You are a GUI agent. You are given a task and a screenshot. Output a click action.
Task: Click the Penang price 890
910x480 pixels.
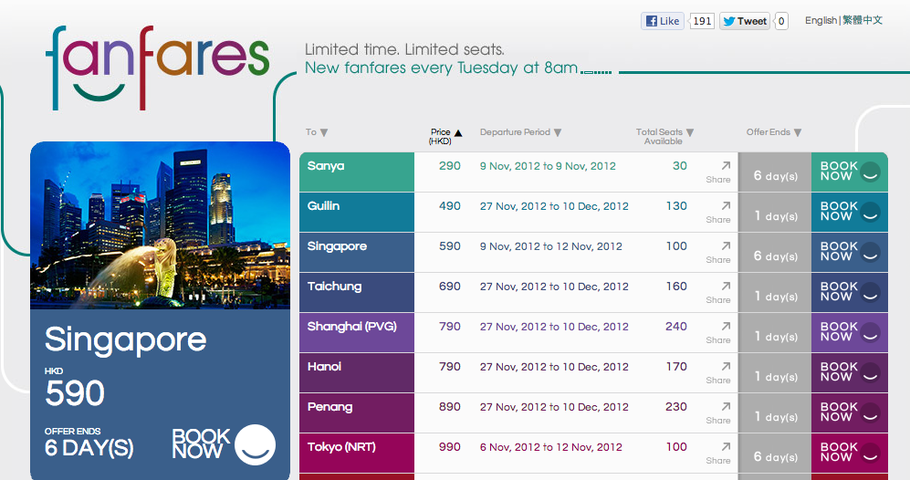450,407
